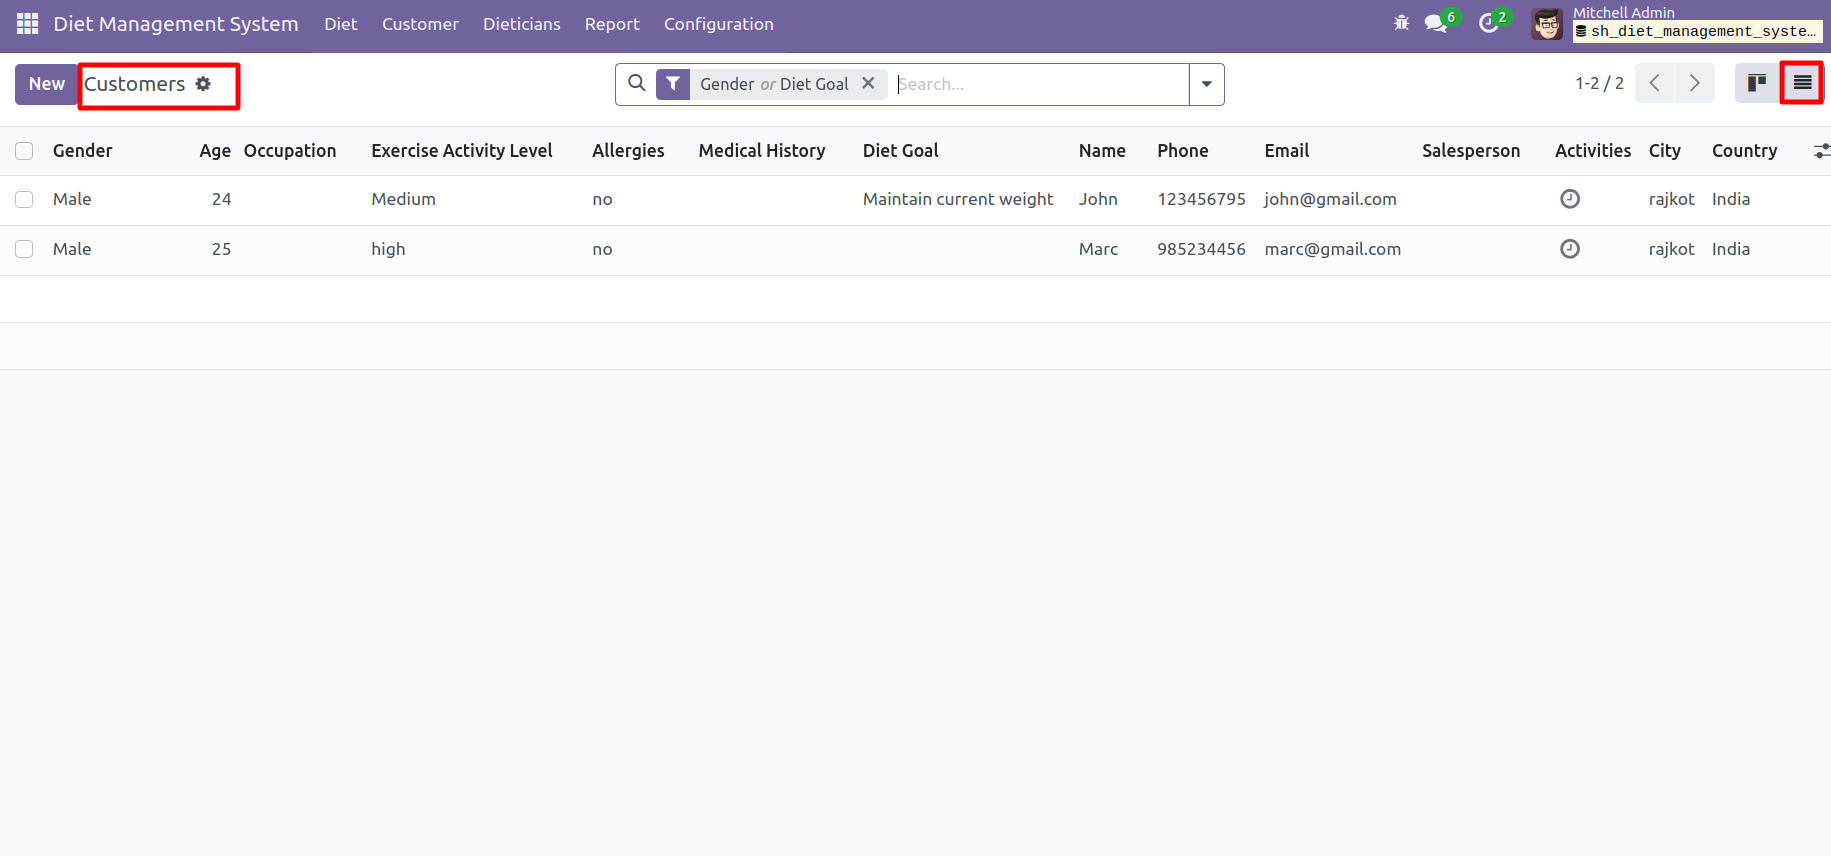Switch to kanban view

1756,83
